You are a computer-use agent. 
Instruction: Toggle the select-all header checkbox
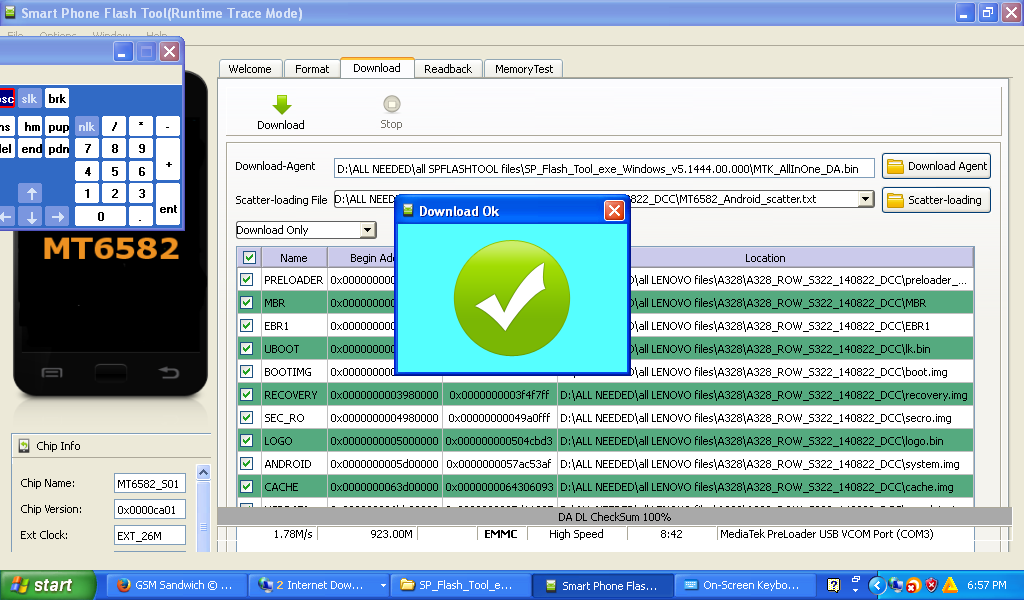(249, 257)
